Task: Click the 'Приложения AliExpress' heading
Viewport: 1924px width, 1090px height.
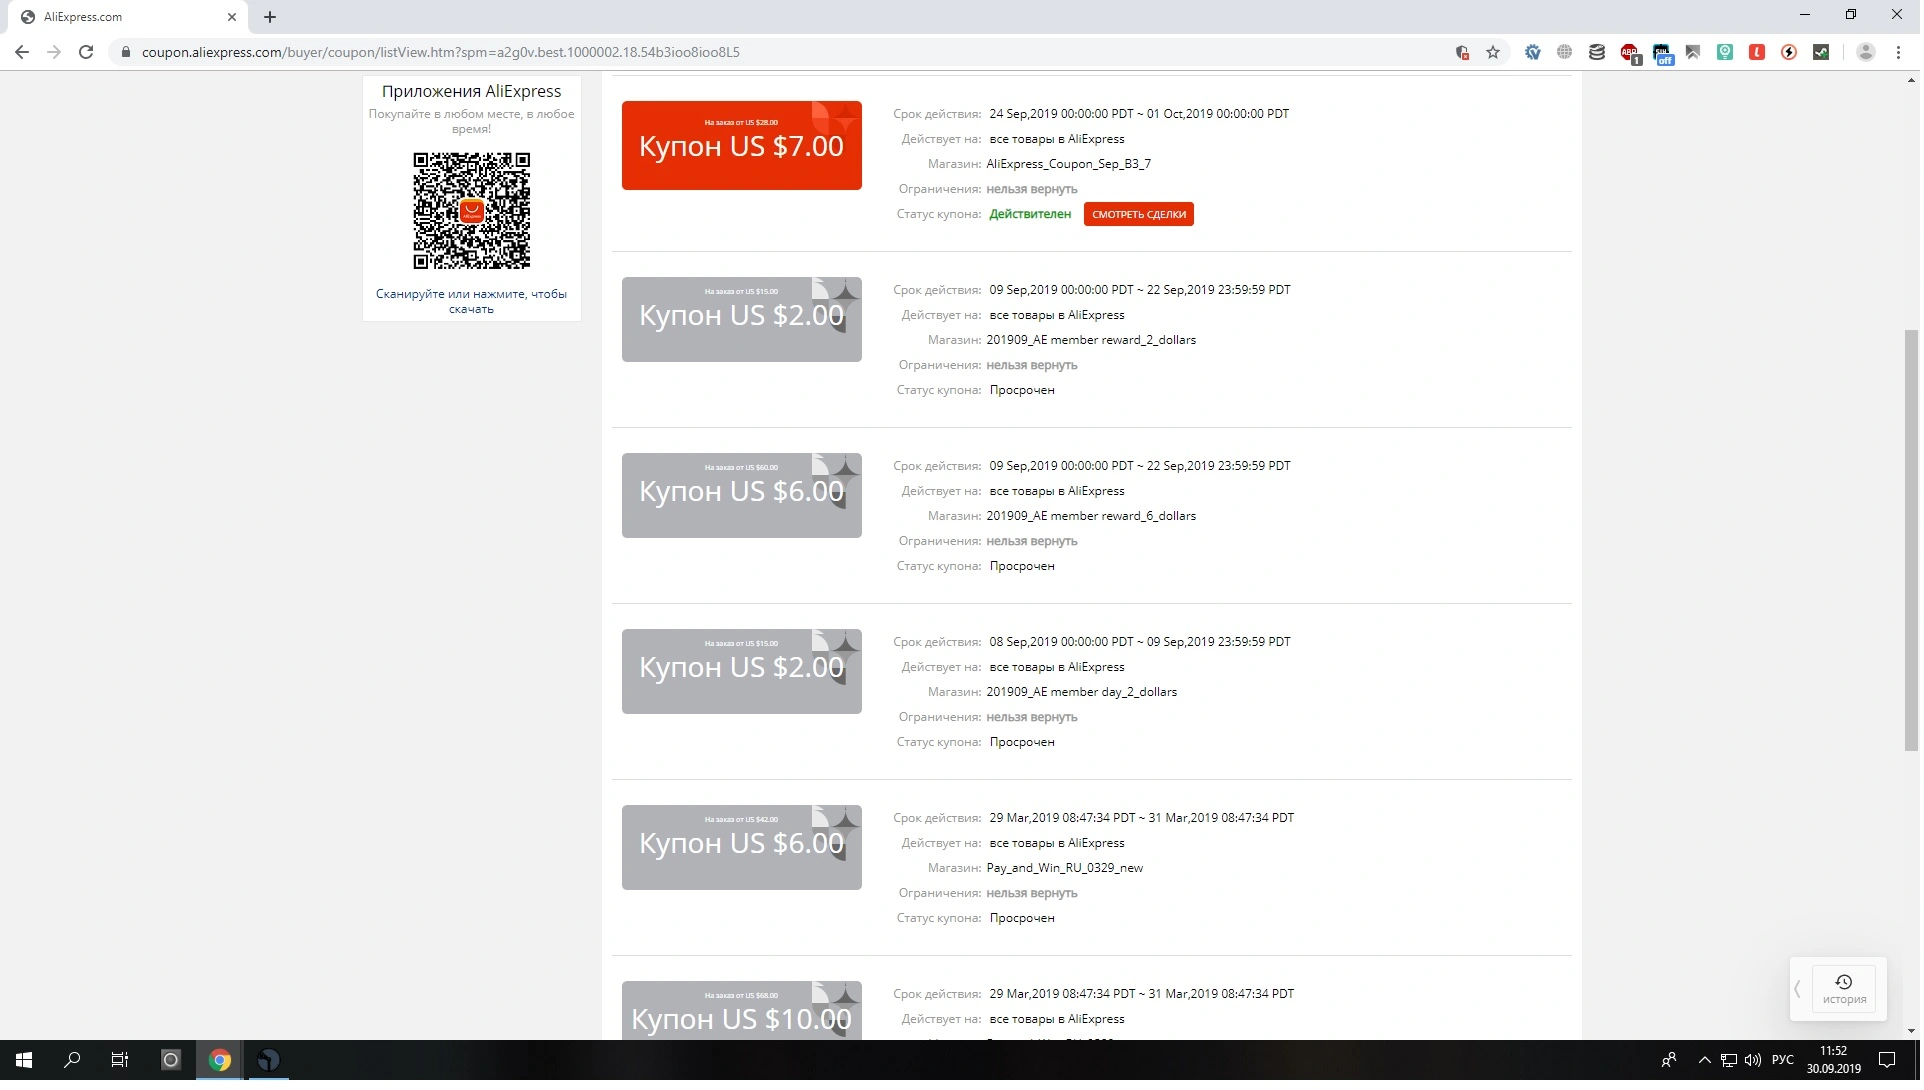Action: pos(471,91)
